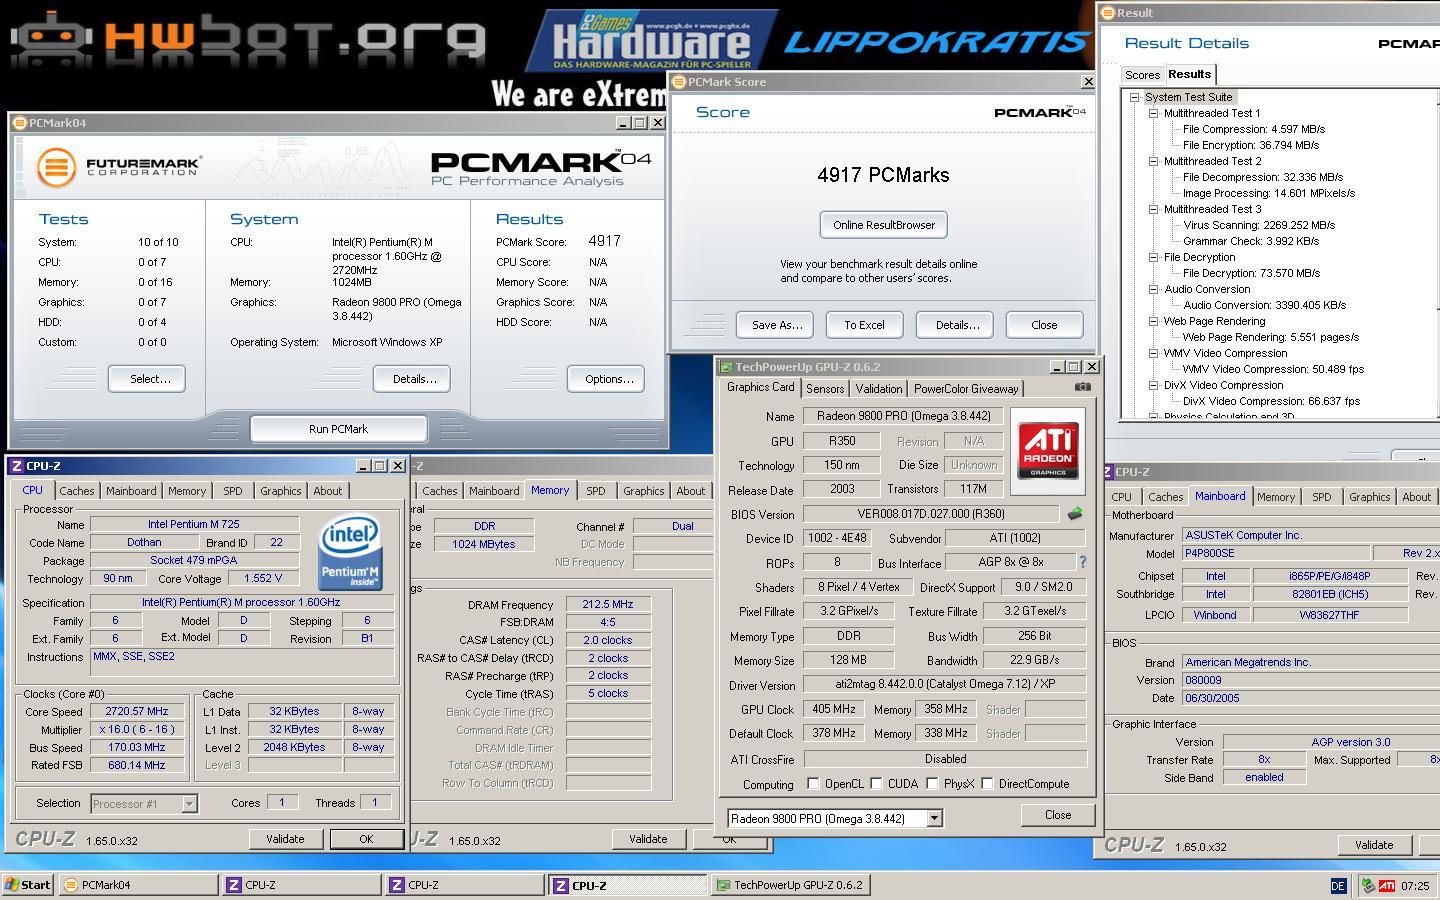
Task: Click the To Excel button
Action: pyautogui.click(x=864, y=325)
